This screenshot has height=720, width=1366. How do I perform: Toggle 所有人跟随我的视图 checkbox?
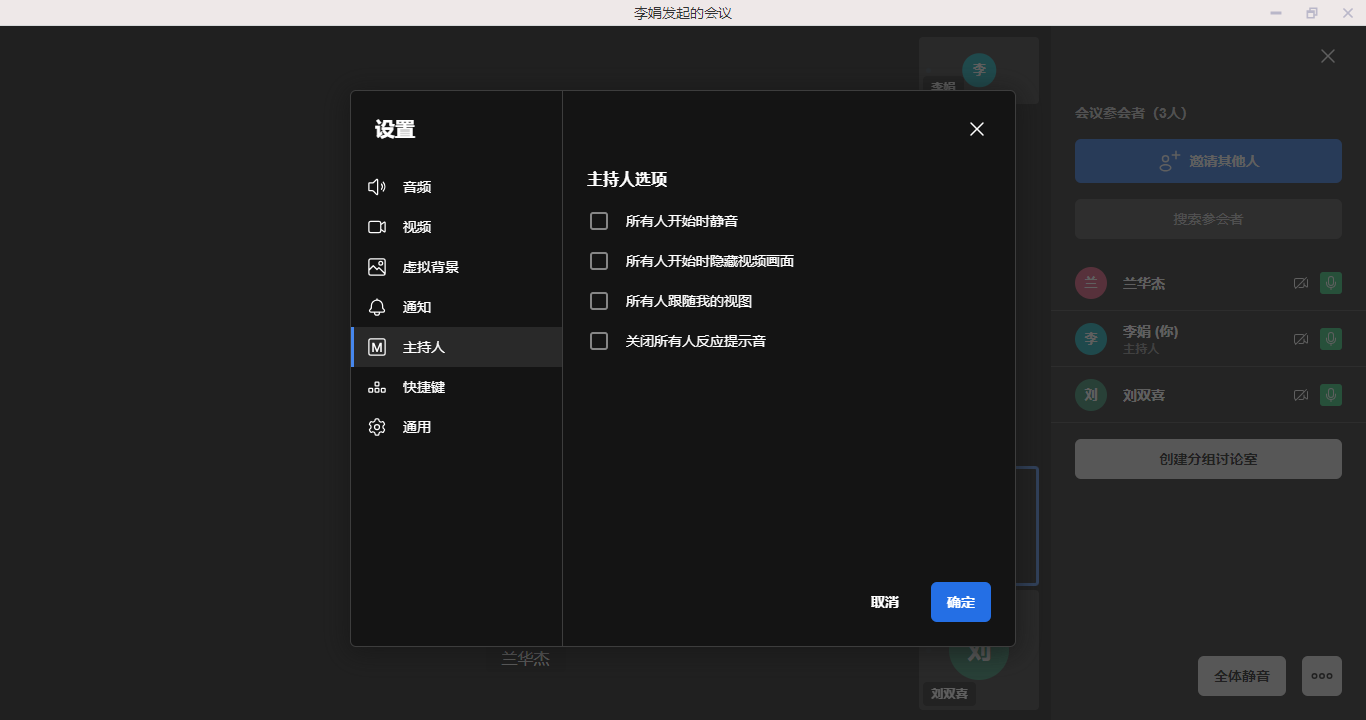(599, 301)
